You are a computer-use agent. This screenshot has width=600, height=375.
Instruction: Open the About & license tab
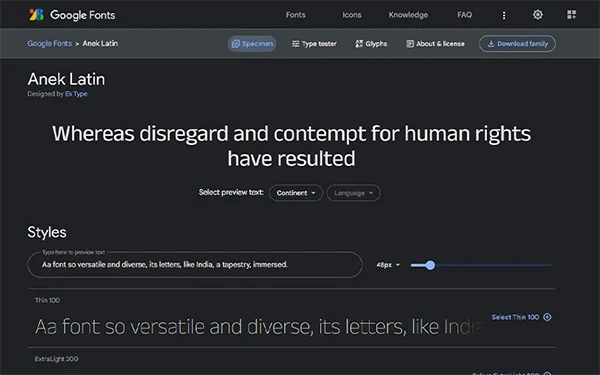tap(435, 44)
